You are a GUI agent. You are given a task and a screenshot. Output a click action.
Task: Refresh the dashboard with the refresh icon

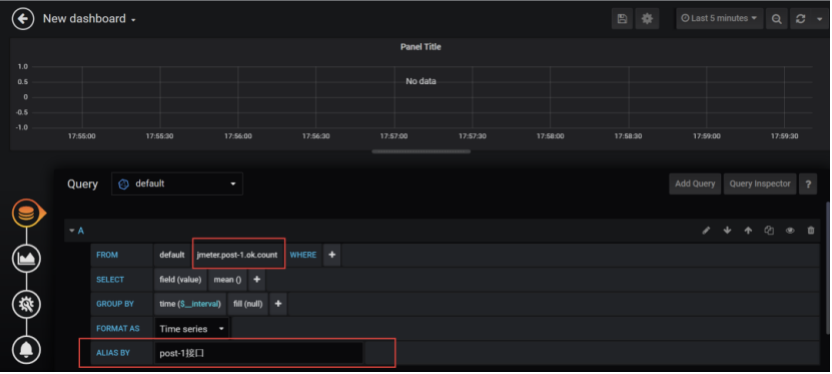[801, 19]
